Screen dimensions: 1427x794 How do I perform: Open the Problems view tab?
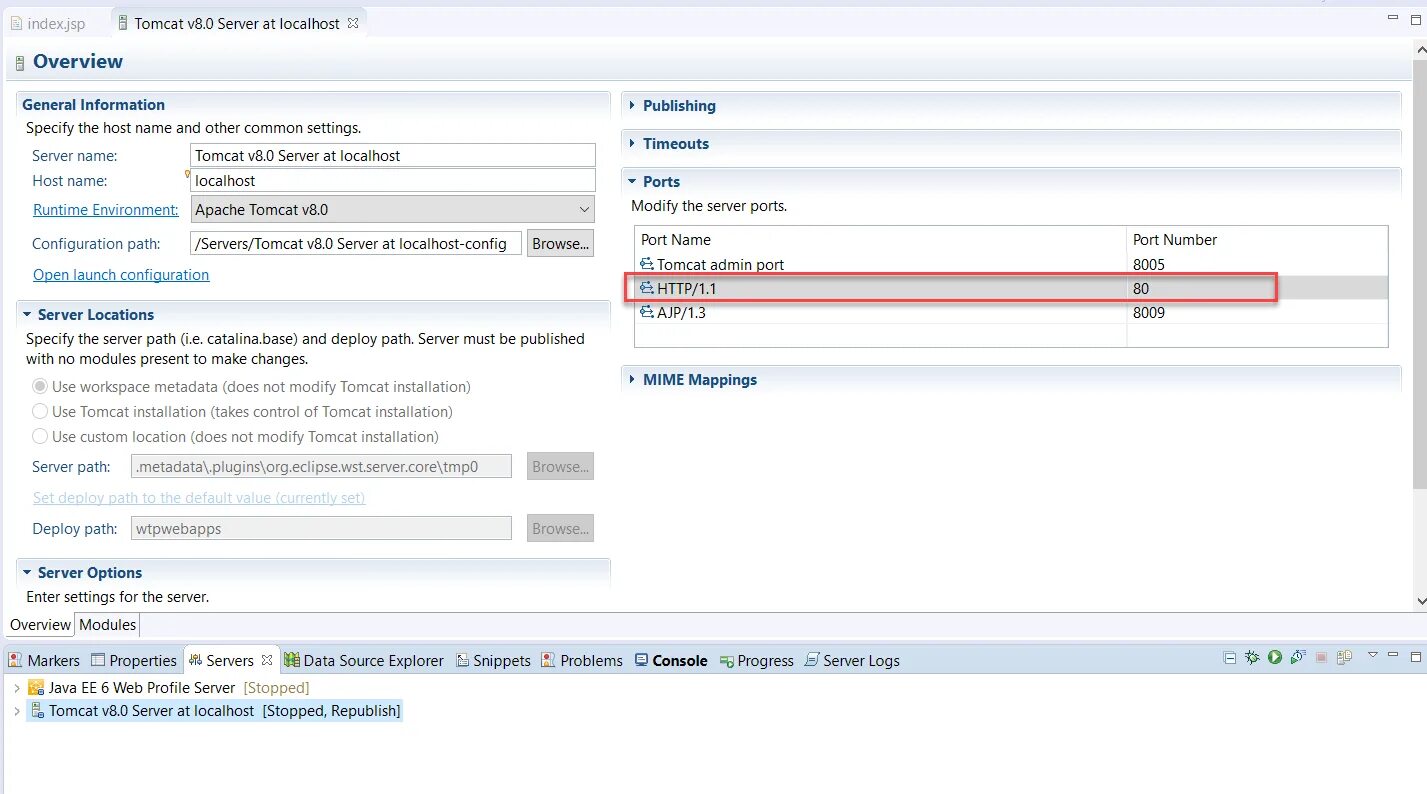[582, 661]
